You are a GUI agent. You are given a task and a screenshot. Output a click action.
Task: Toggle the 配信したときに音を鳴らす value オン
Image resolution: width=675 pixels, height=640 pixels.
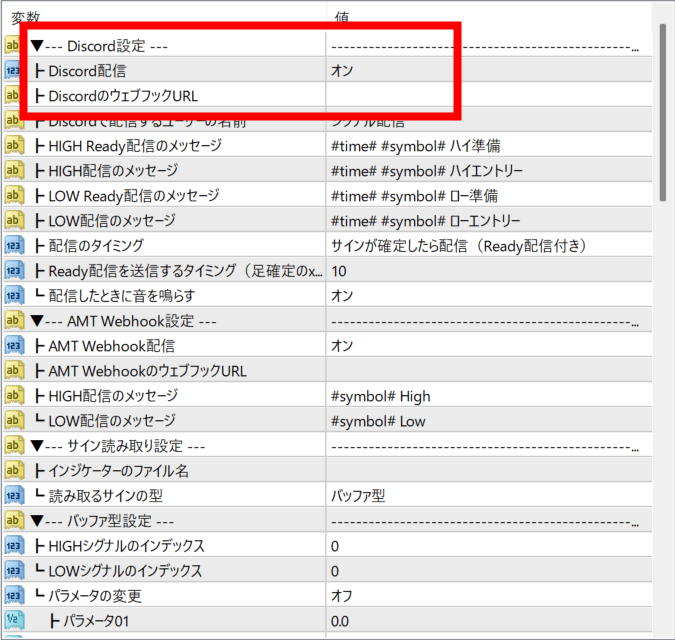tap(342, 295)
